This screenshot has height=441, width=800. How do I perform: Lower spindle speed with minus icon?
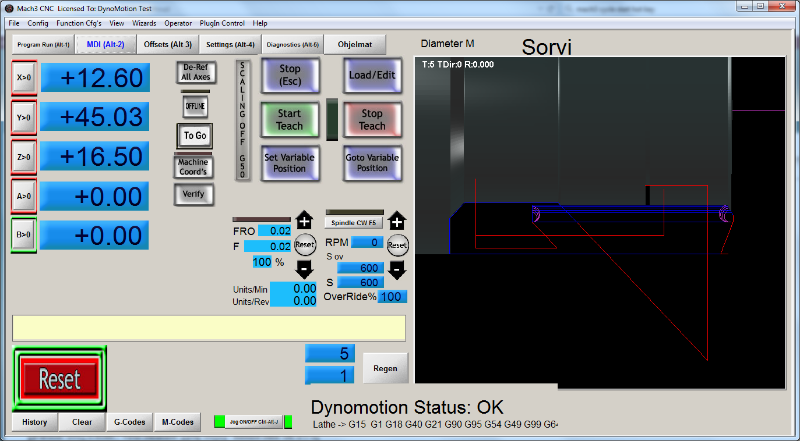tap(397, 268)
